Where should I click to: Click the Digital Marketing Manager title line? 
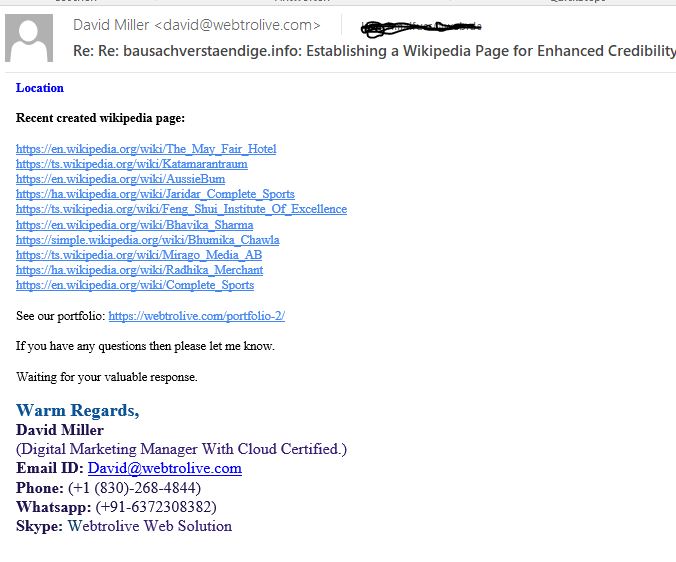tap(182, 449)
